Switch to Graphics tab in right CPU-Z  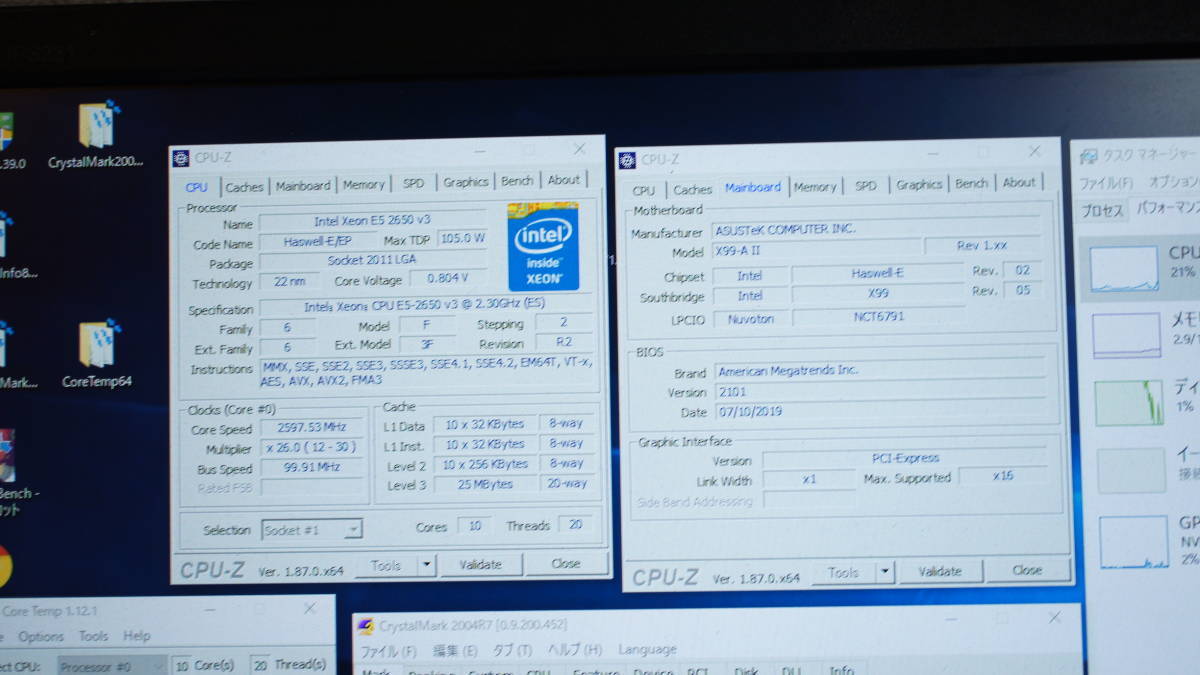click(919, 184)
